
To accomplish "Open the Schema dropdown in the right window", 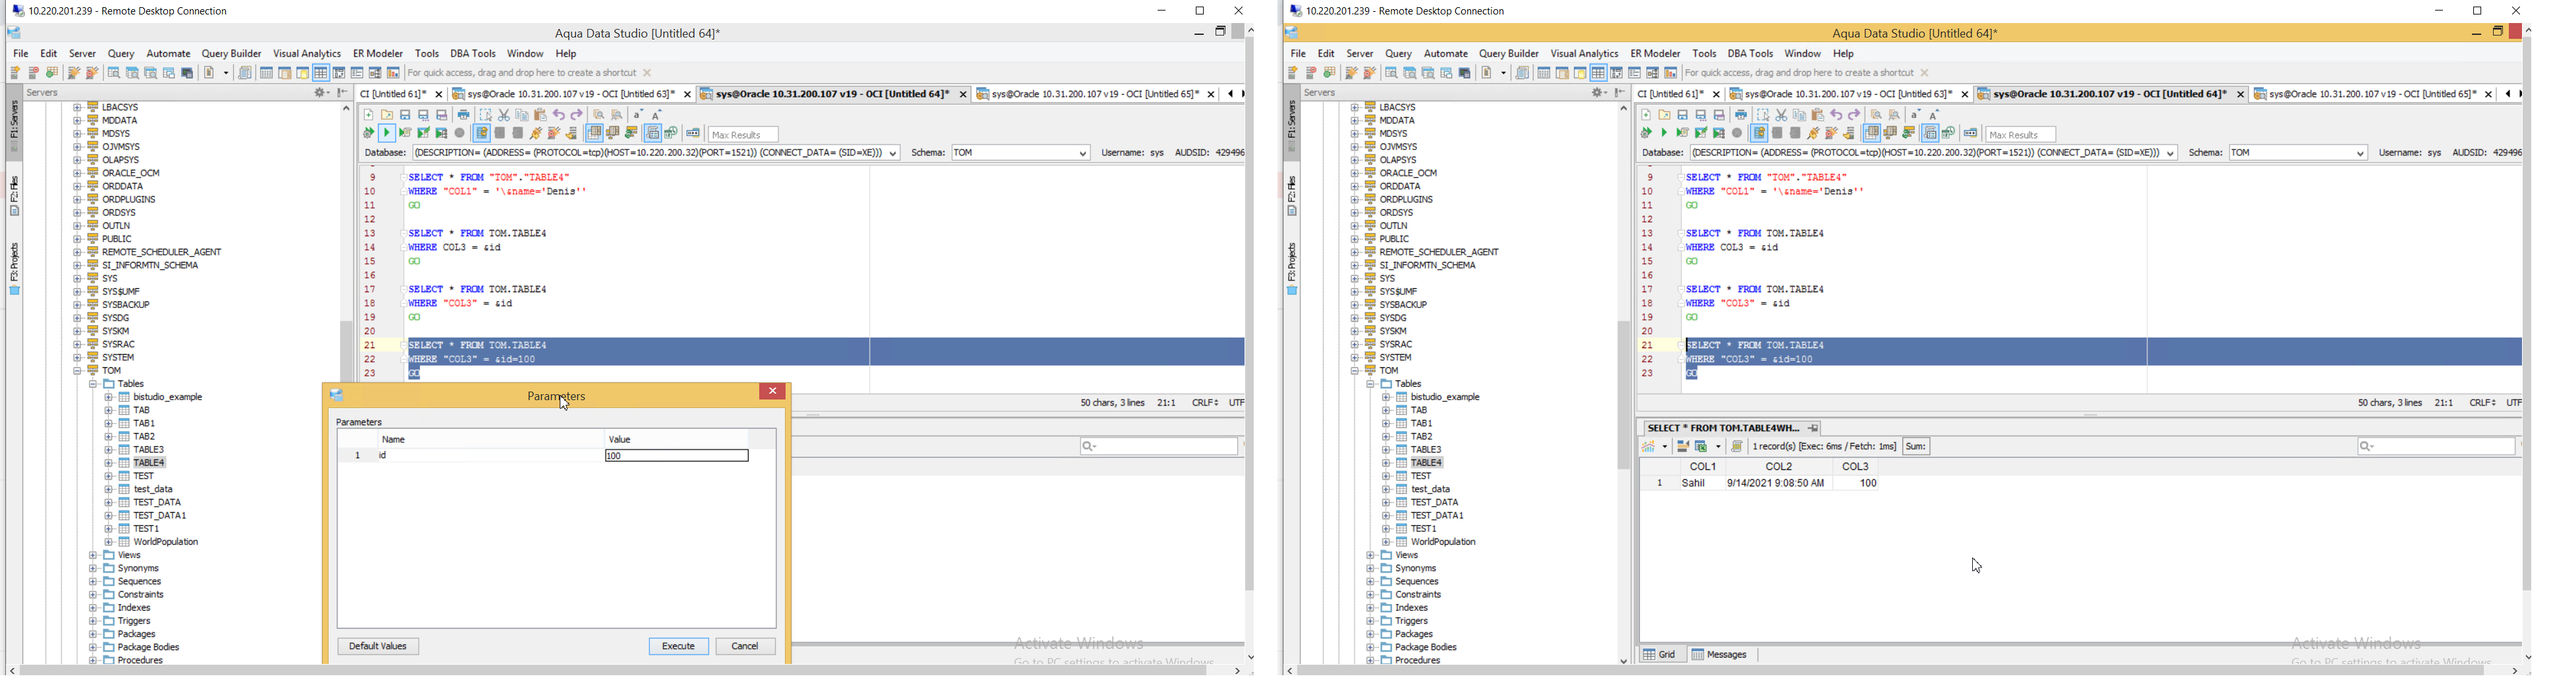I will (2361, 154).
